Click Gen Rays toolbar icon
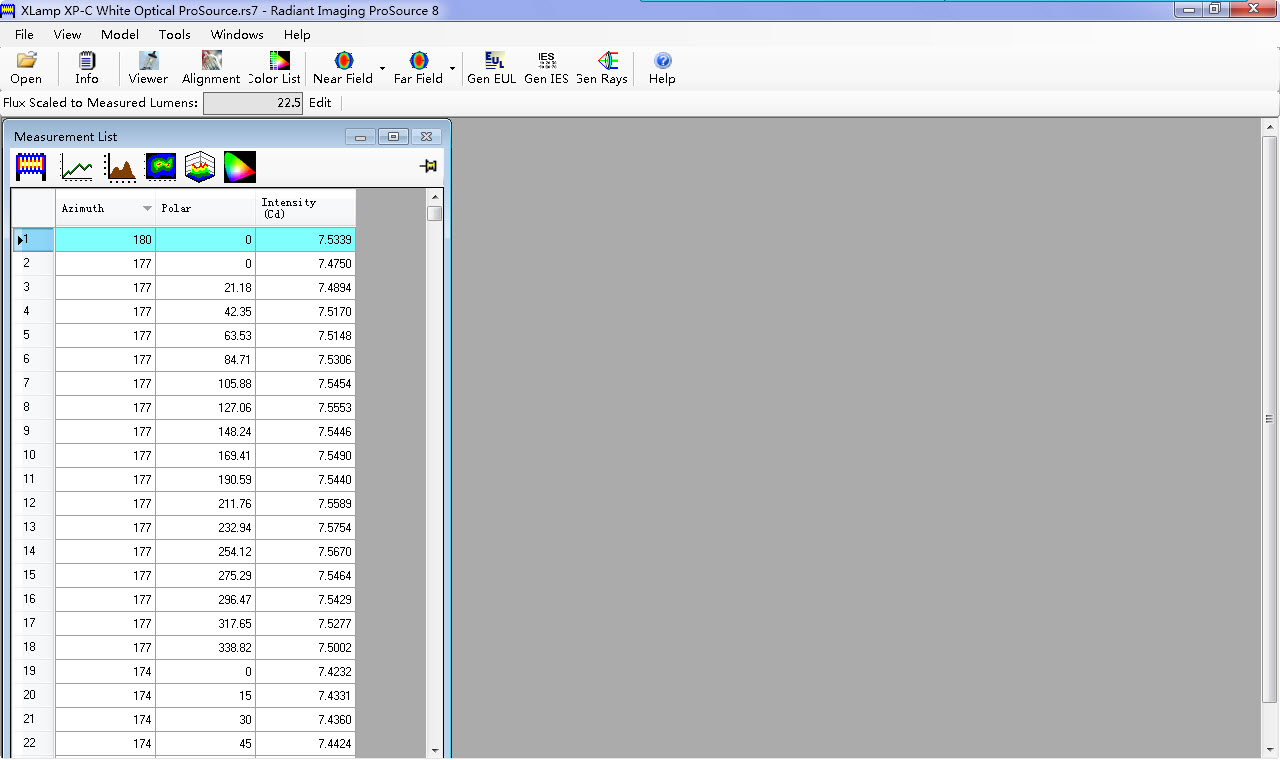This screenshot has height=760, width=1280. 603,68
